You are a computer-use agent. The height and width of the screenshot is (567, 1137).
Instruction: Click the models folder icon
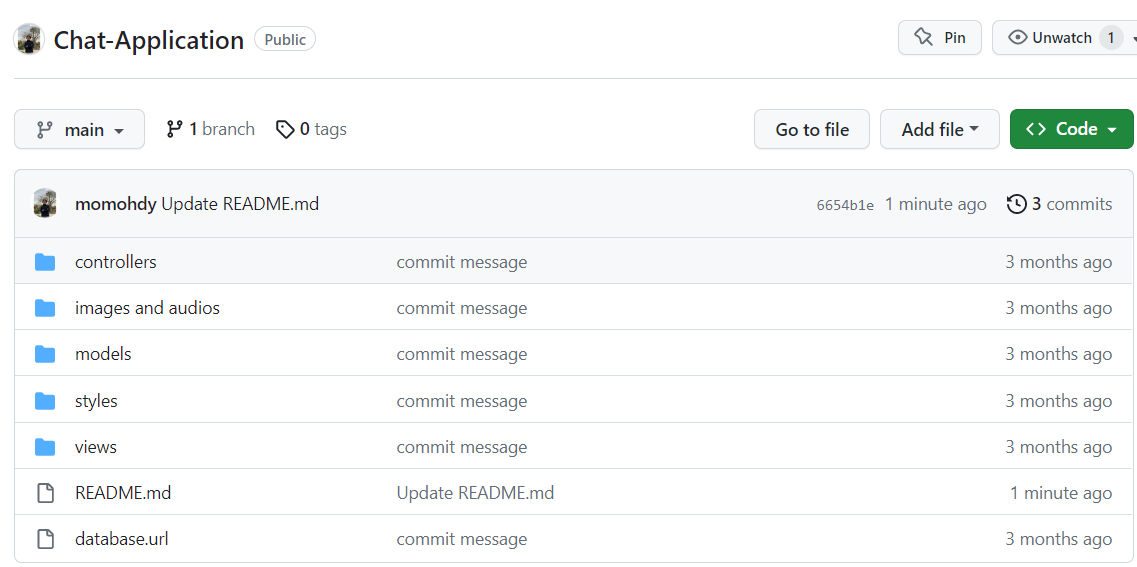(45, 354)
